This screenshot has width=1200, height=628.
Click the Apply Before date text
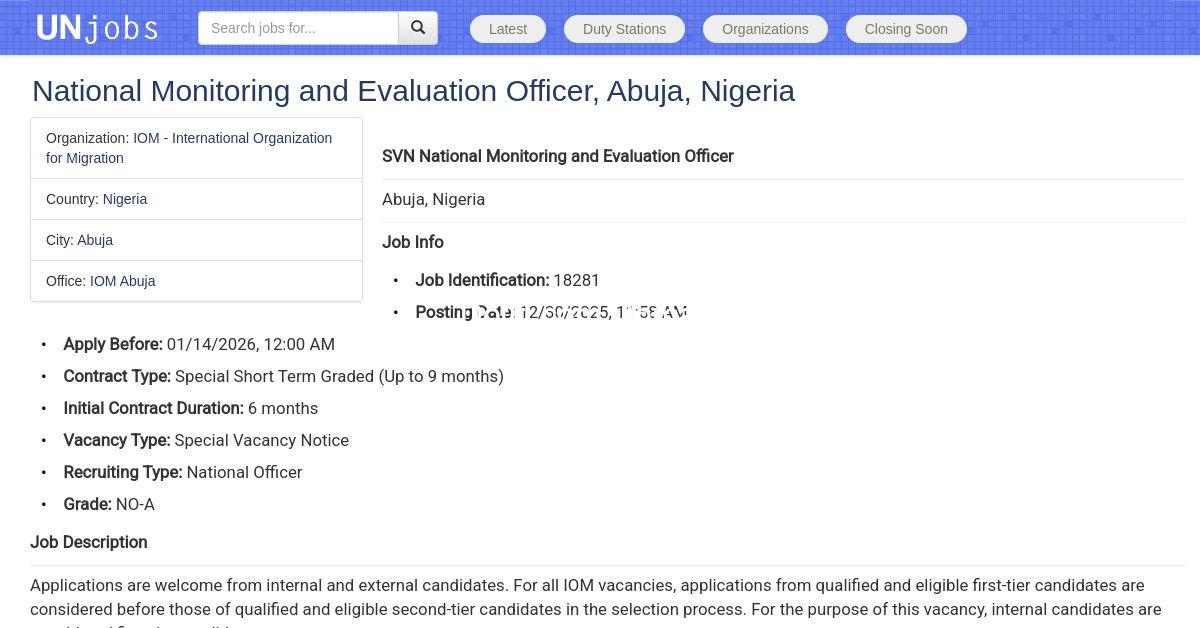pyautogui.click(x=250, y=344)
